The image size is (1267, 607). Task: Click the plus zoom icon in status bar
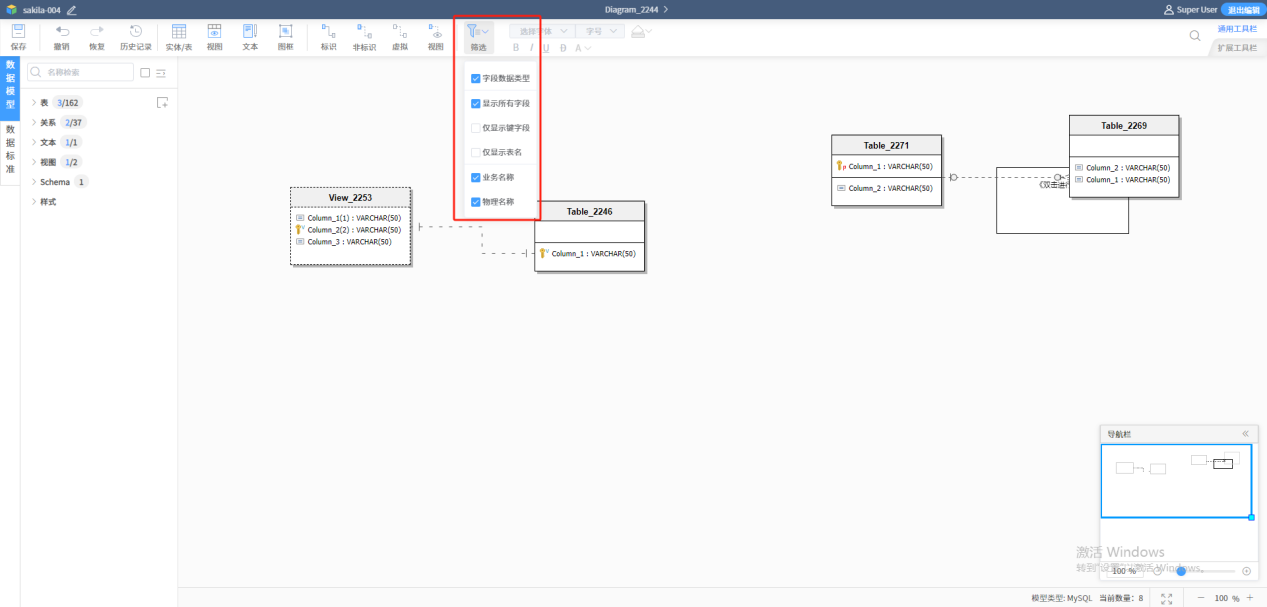1250,598
